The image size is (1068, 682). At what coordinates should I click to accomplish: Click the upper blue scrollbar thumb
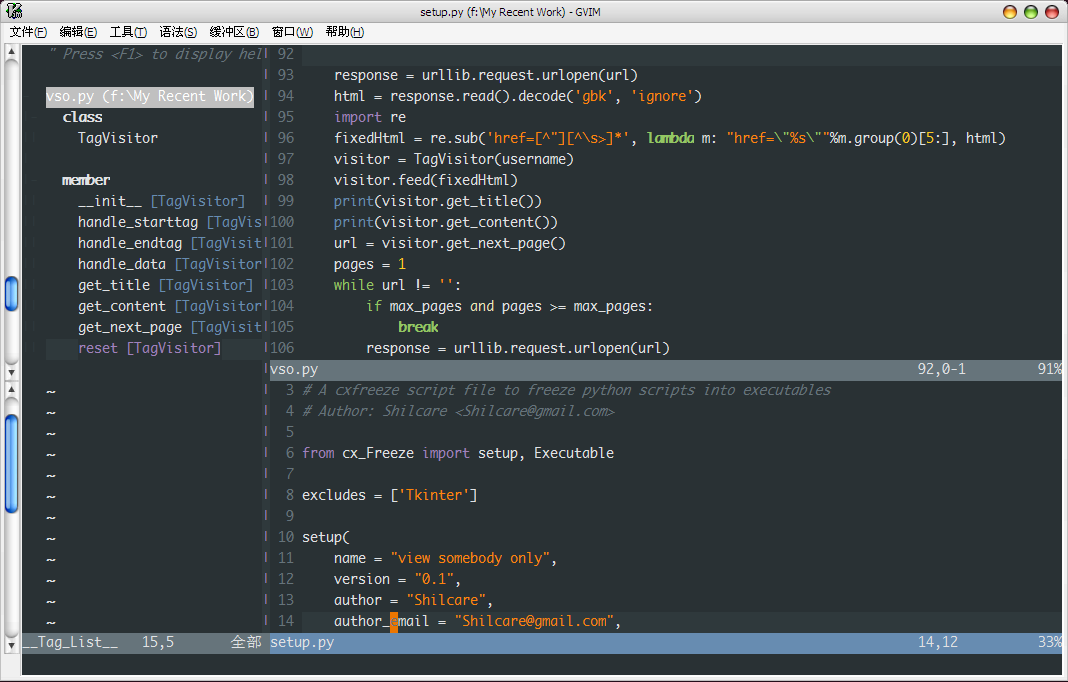pyautogui.click(x=11, y=293)
